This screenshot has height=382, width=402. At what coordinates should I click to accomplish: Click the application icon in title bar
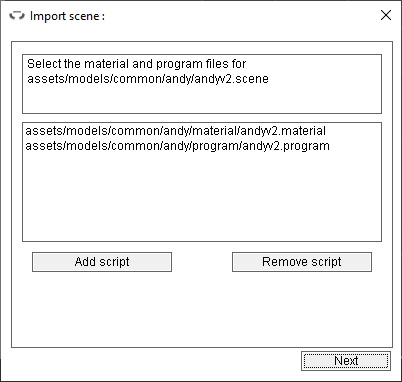(x=17, y=16)
